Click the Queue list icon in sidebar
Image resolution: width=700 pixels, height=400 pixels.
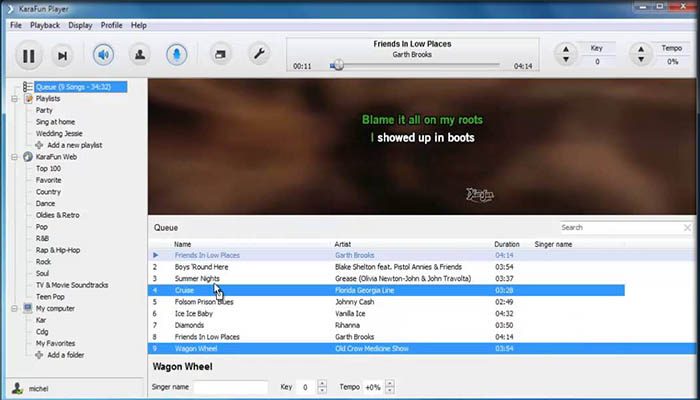point(28,87)
